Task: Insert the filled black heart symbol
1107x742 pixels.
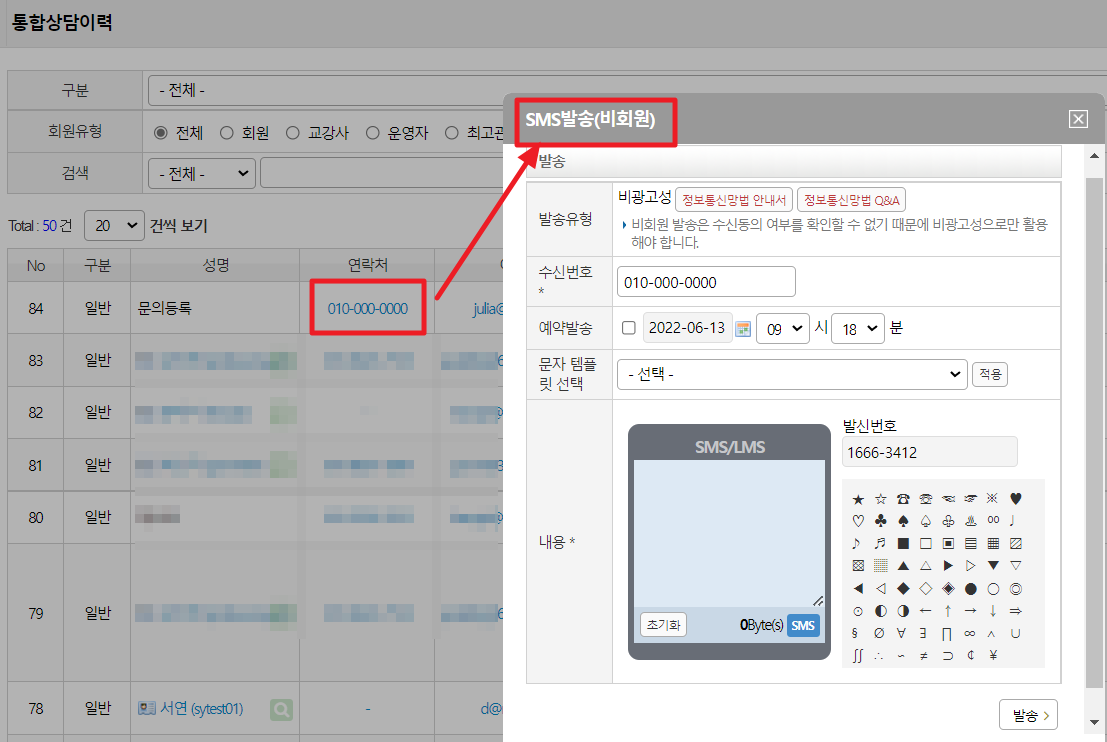Action: [1016, 499]
